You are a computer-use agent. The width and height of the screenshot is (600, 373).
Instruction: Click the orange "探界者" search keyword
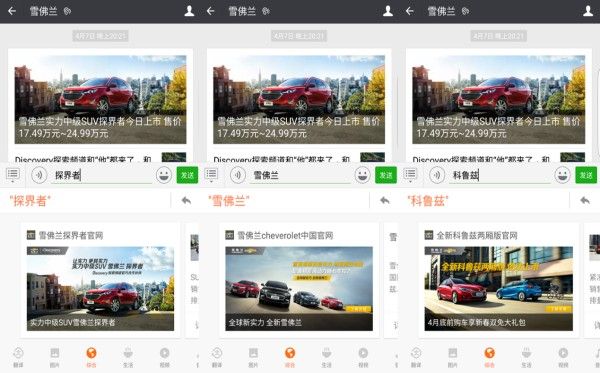[x=30, y=200]
